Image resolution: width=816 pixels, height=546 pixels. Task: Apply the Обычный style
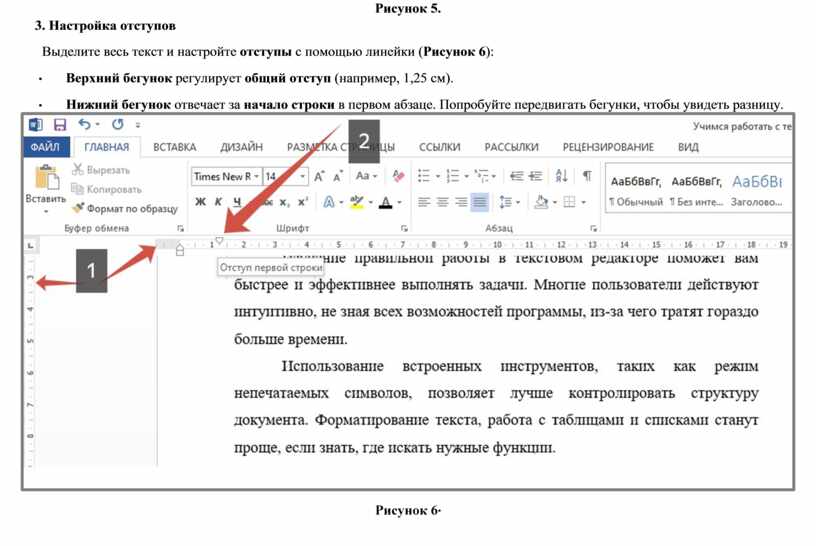point(635,191)
